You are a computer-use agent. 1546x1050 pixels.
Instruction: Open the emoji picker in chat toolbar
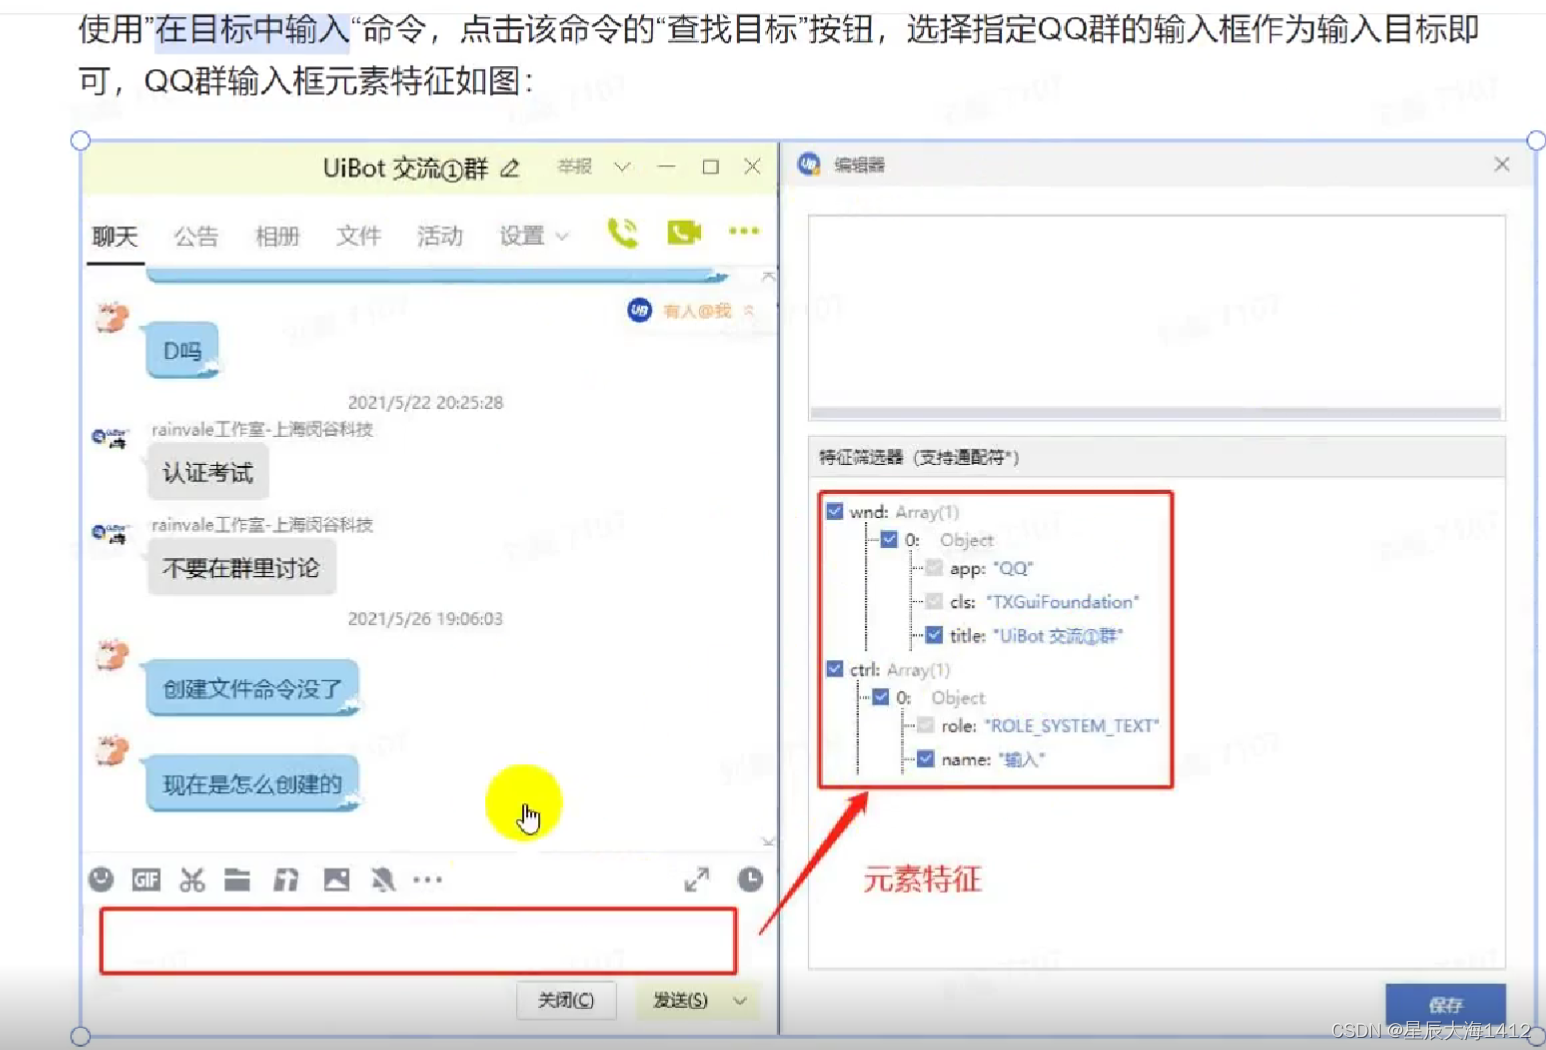pyautogui.click(x=101, y=879)
